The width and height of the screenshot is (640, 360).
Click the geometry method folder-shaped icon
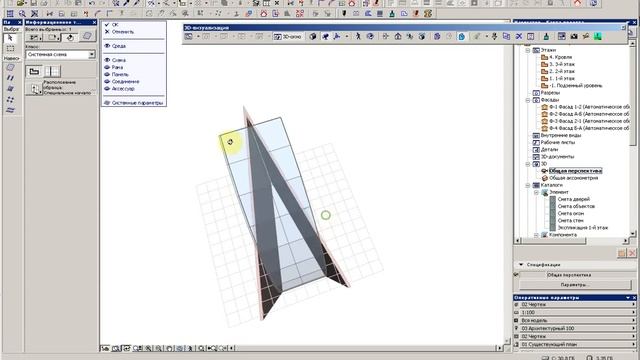click(34, 71)
